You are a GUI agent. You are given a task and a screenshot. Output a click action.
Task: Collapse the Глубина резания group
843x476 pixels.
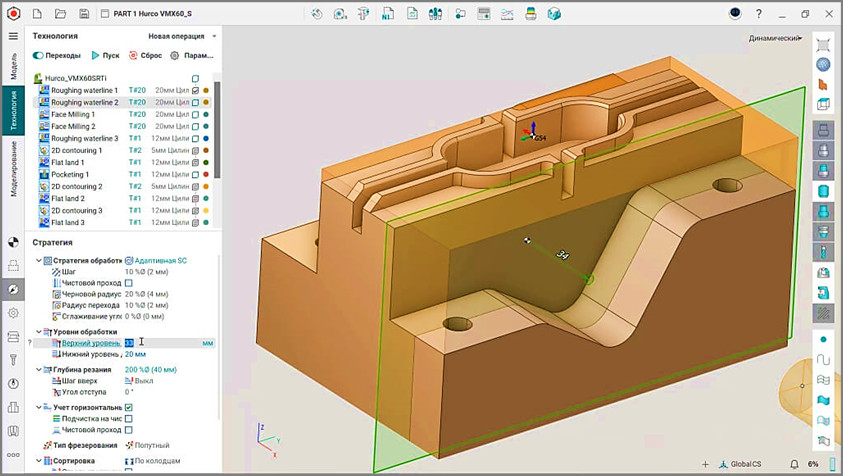[39, 370]
